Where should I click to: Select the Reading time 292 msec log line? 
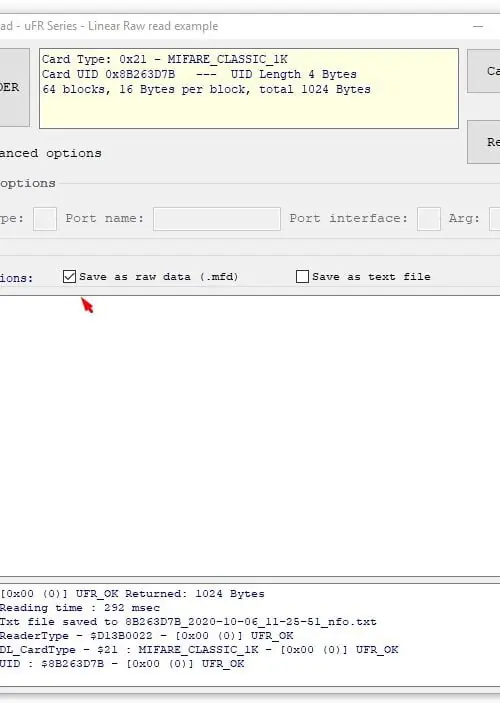[x=80, y=608]
